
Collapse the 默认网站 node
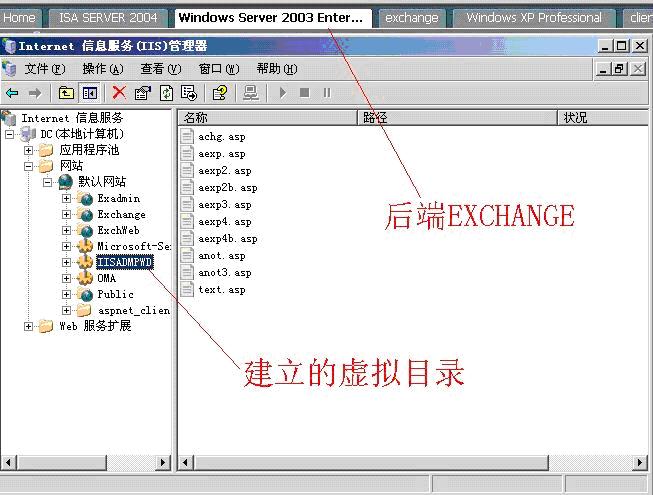(47, 182)
